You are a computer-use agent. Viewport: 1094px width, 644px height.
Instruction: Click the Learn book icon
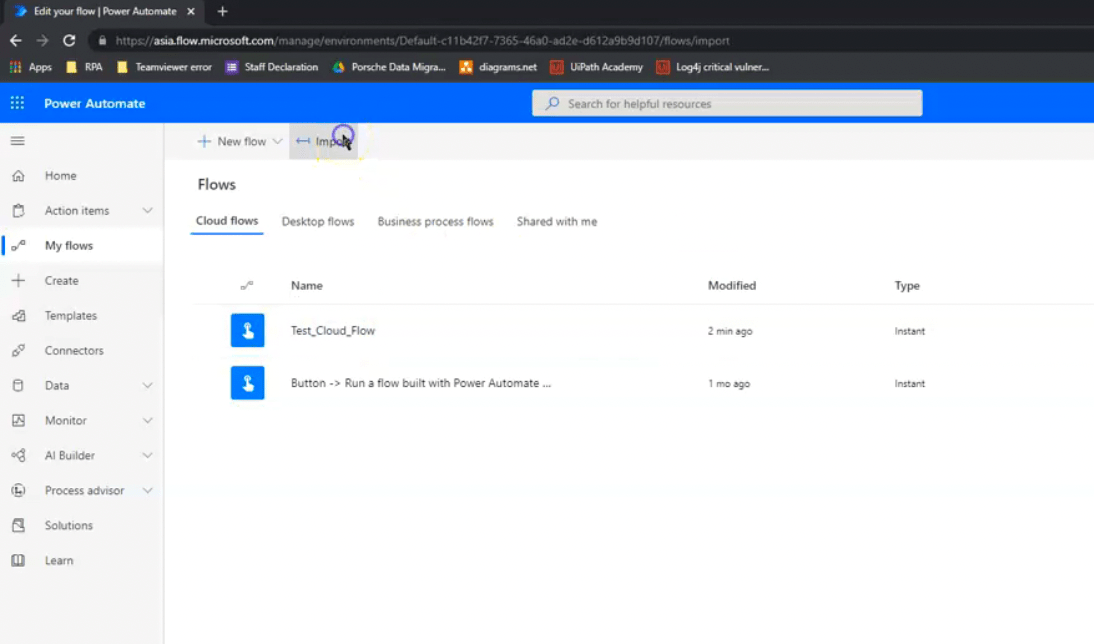18,560
